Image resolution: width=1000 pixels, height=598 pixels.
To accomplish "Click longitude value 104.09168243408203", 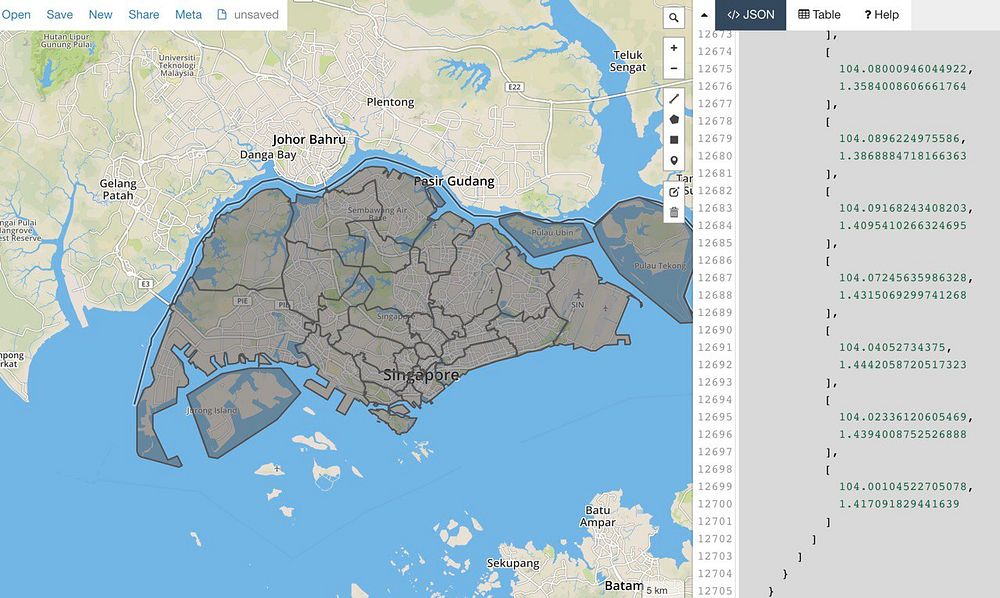I will coord(903,208).
